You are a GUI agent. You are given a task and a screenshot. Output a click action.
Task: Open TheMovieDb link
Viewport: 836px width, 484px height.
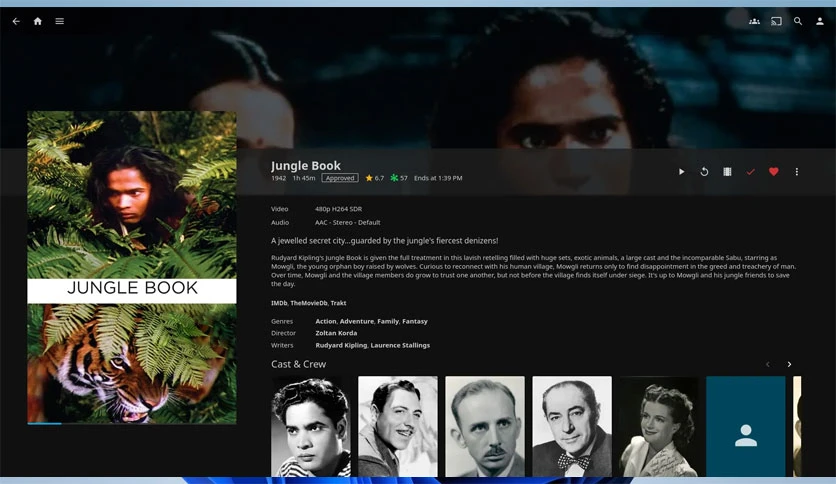tap(309, 303)
